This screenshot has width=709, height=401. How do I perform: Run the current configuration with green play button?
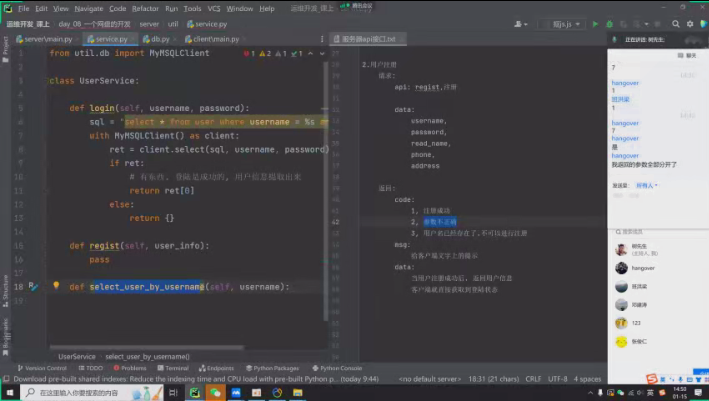[x=595, y=24]
